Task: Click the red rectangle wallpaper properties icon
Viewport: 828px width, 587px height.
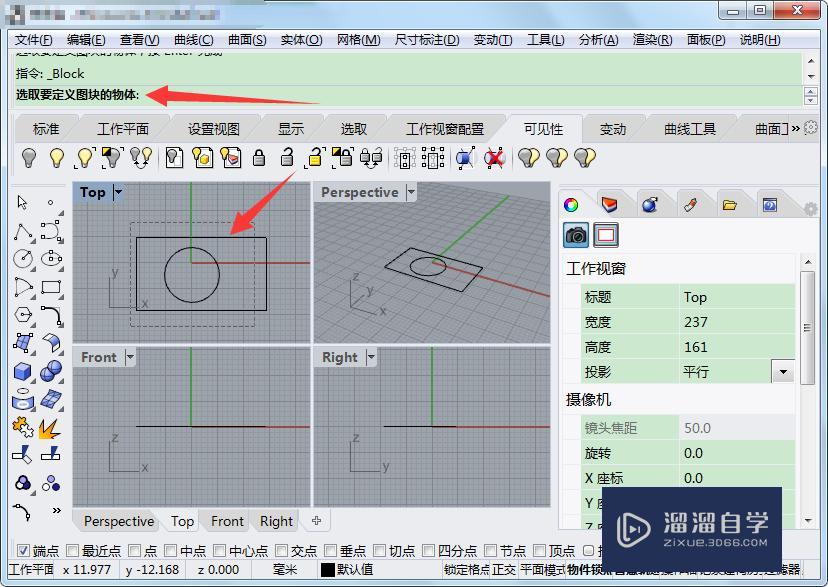Action: pos(606,235)
